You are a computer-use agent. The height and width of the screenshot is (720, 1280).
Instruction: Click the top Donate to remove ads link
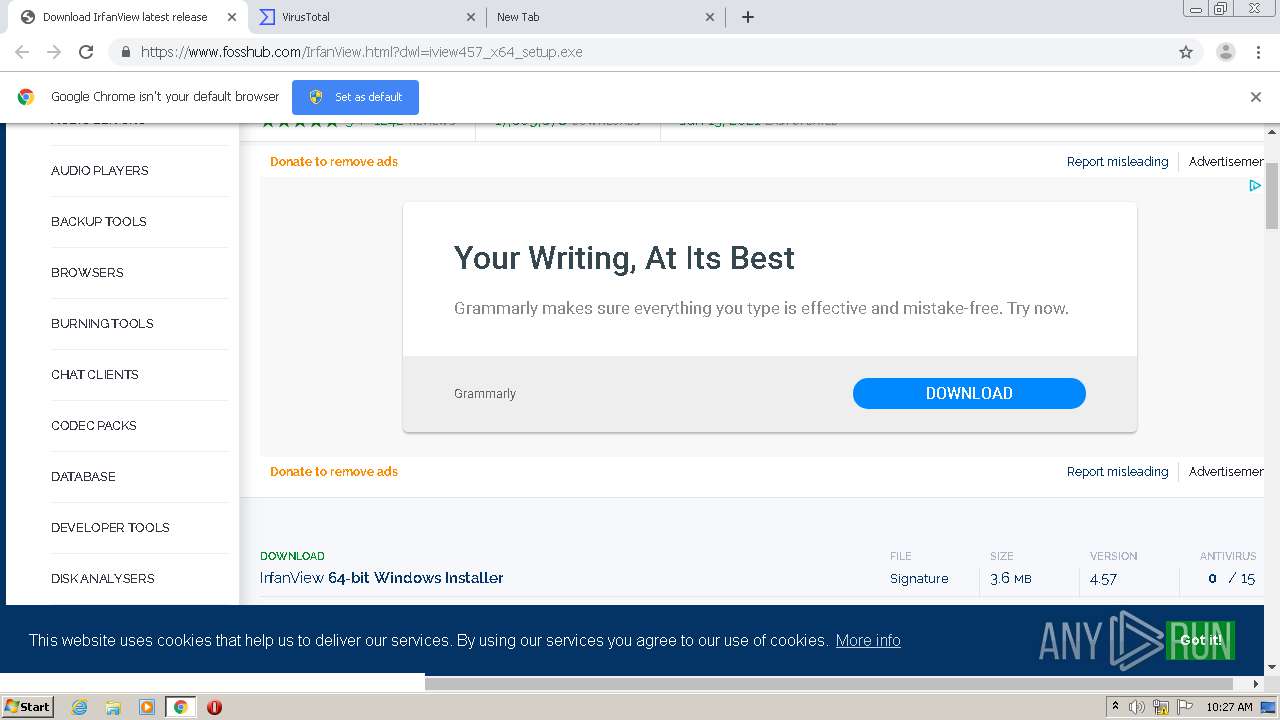point(334,162)
